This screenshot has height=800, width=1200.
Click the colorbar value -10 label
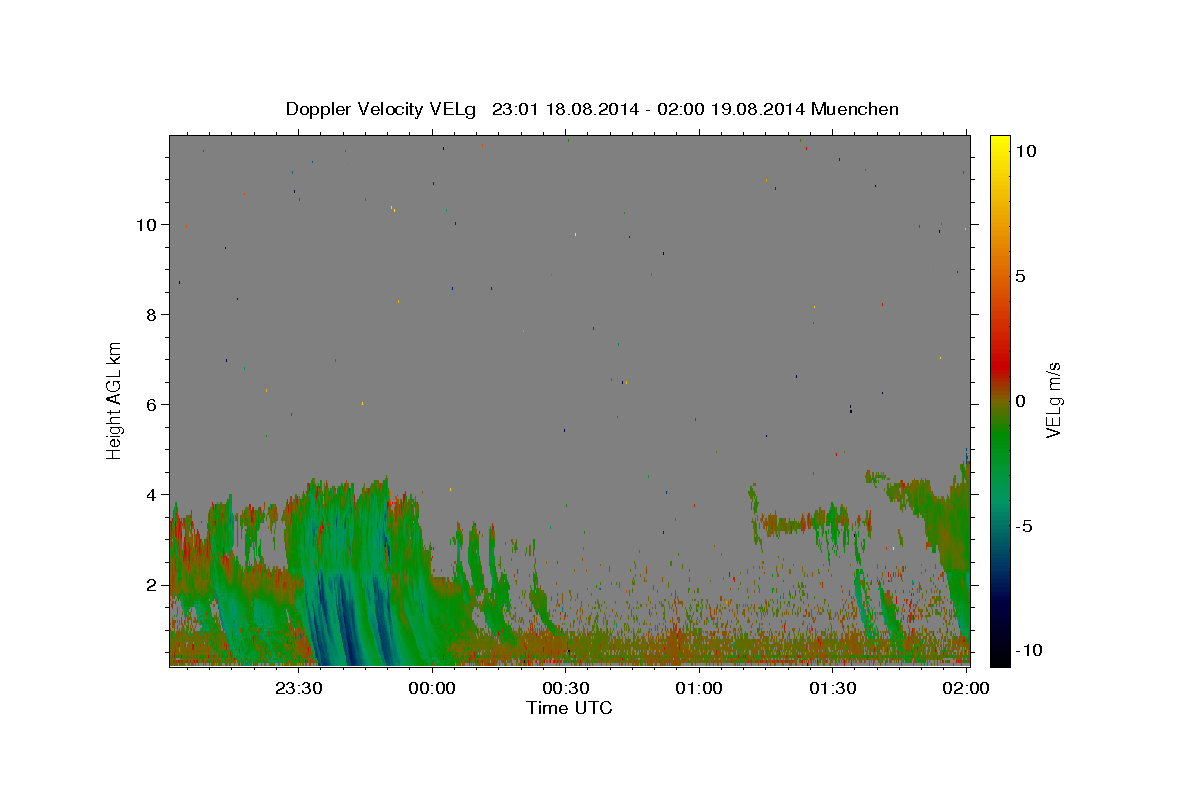click(x=1029, y=650)
